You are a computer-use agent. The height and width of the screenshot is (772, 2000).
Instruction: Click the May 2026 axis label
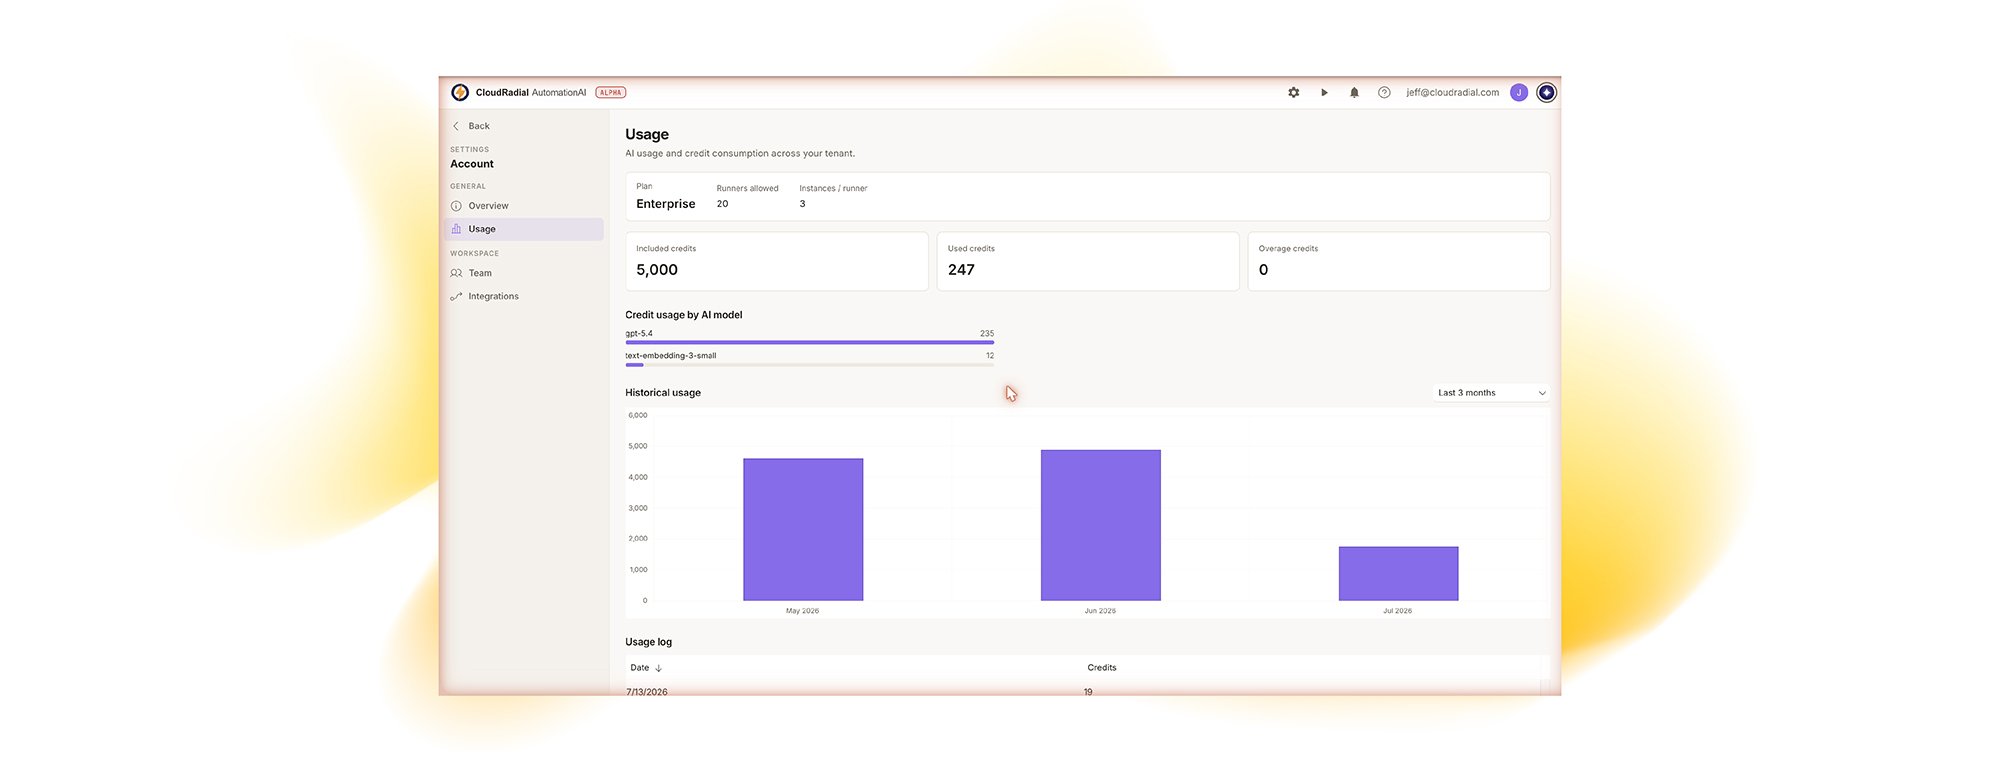tap(802, 611)
